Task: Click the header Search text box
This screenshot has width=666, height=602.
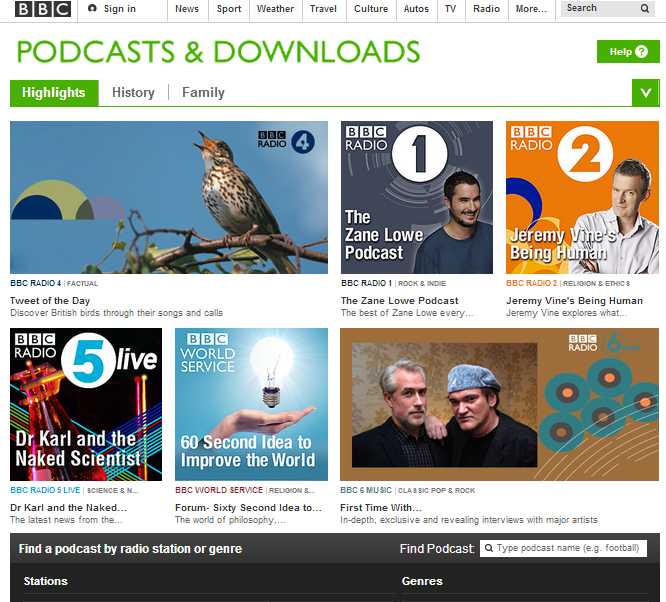Action: [600, 9]
